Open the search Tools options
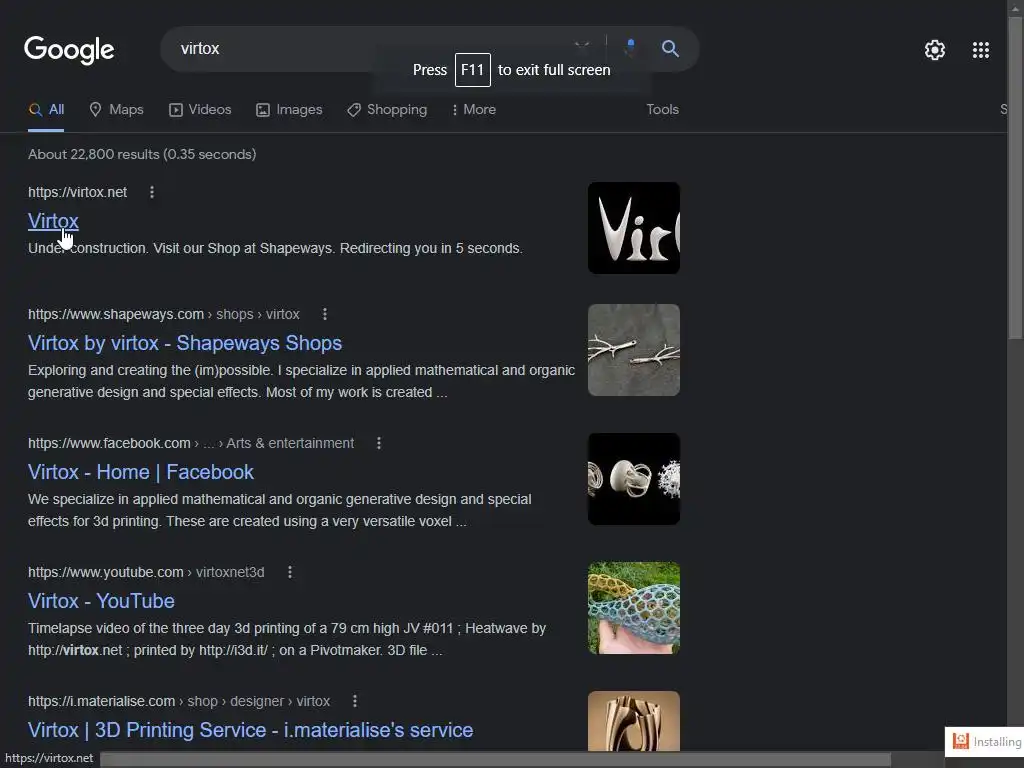The height and width of the screenshot is (768, 1024). (662, 110)
